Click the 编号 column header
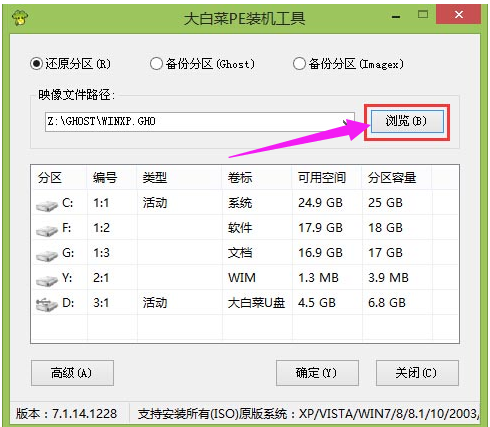Image resolution: width=490 pixels, height=427 pixels. click(112, 177)
